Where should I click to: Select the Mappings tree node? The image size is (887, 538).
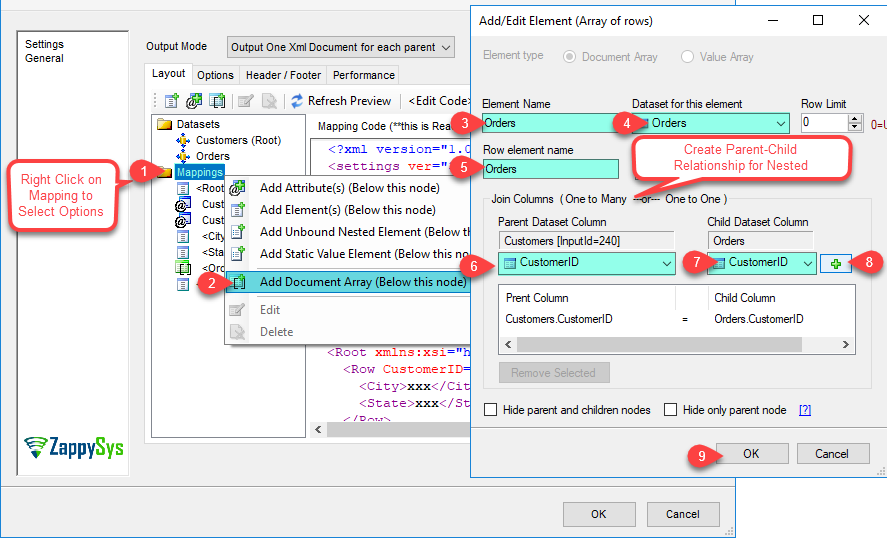199,172
